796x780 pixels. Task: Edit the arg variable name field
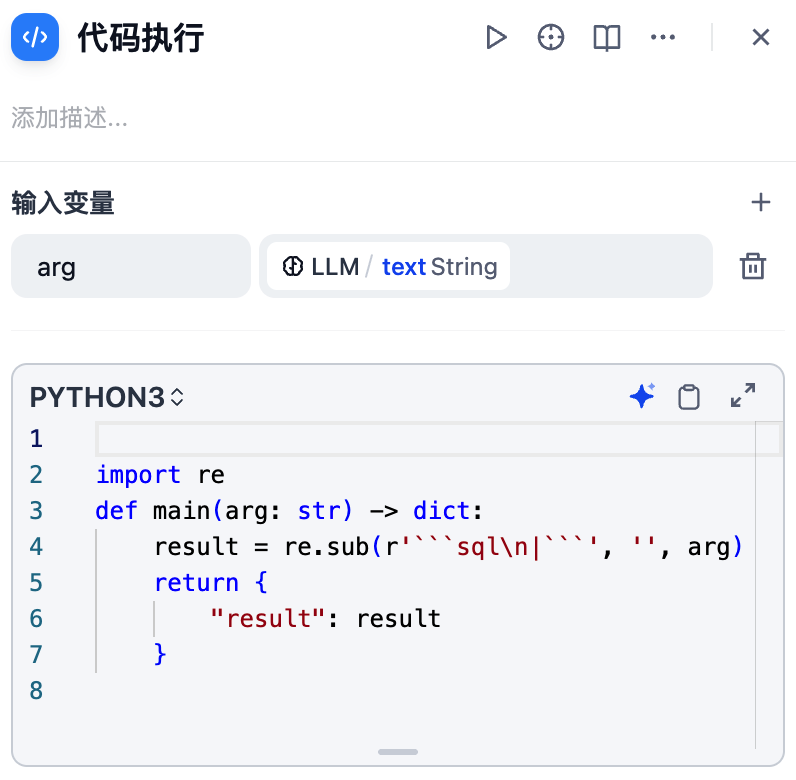pos(131,266)
